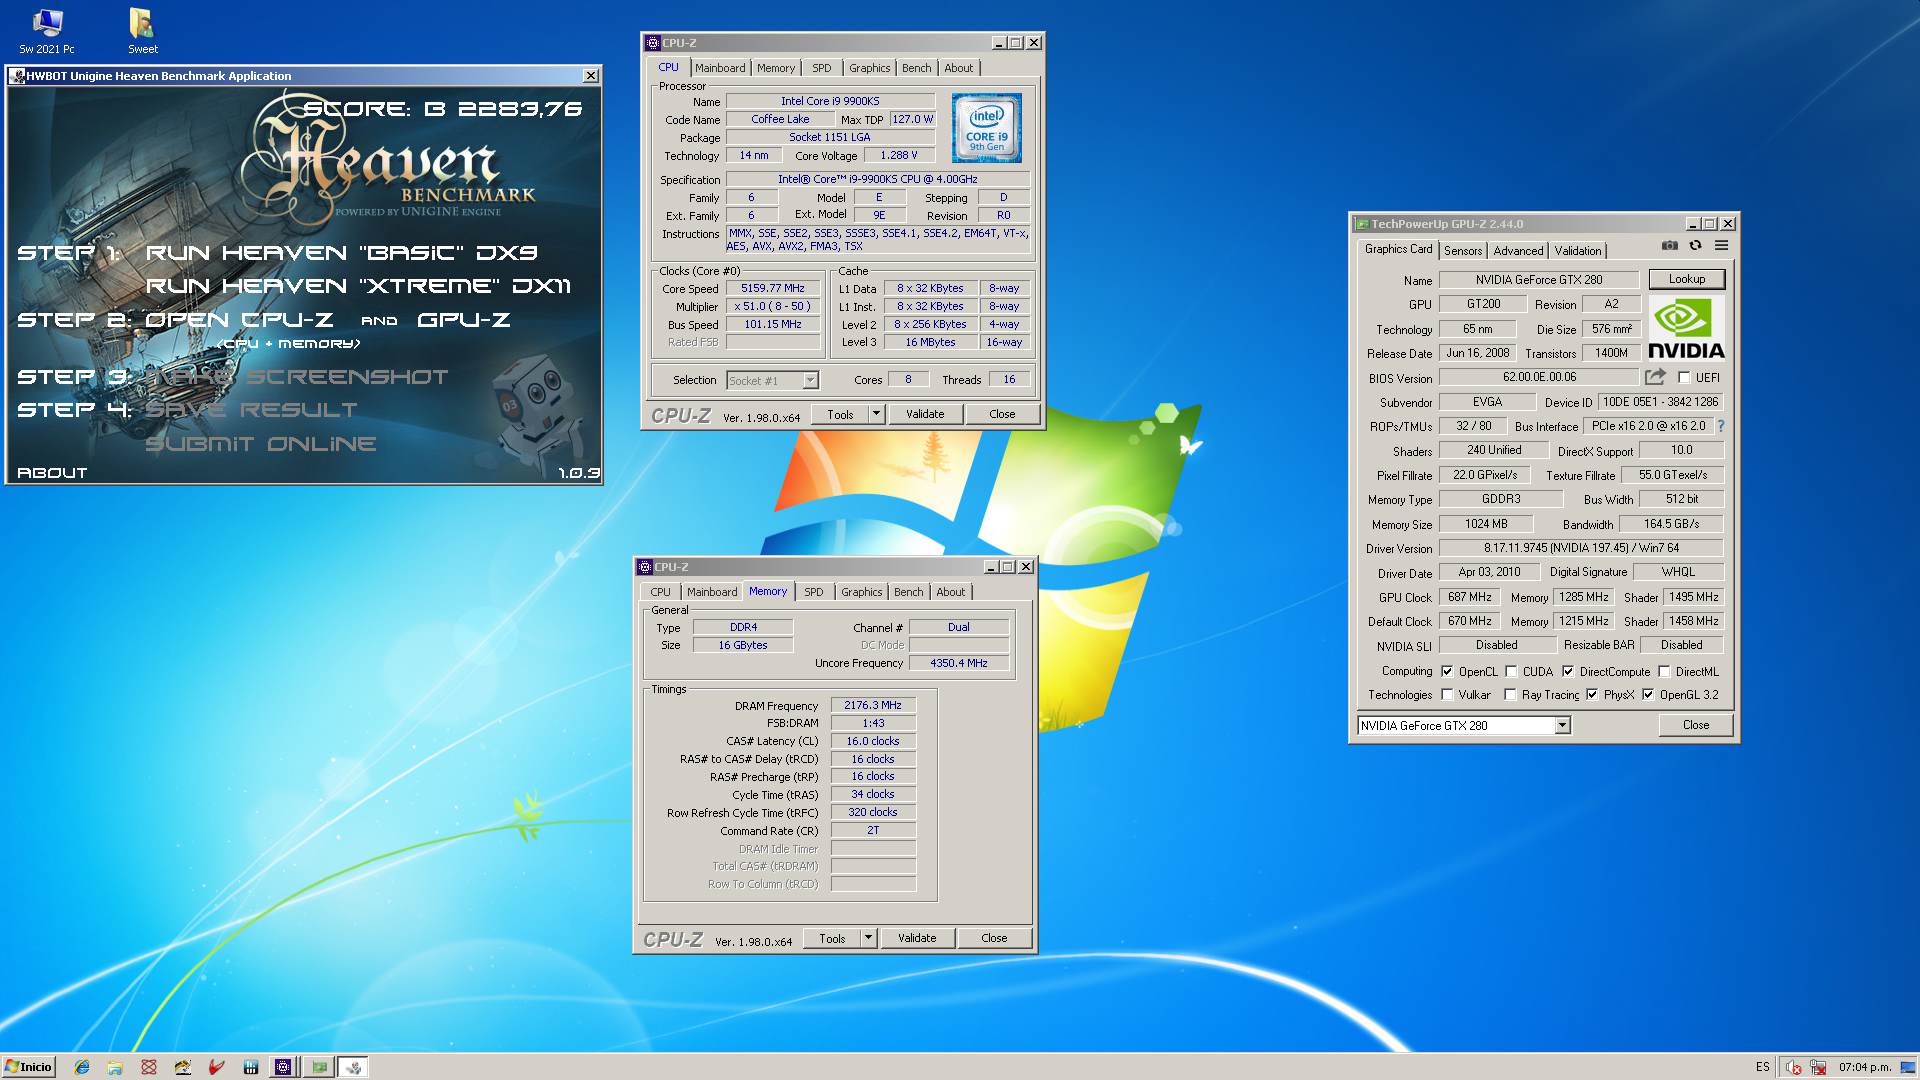Open About tab in lower CPU-Z window
1920x1080 pixels.
click(x=950, y=592)
